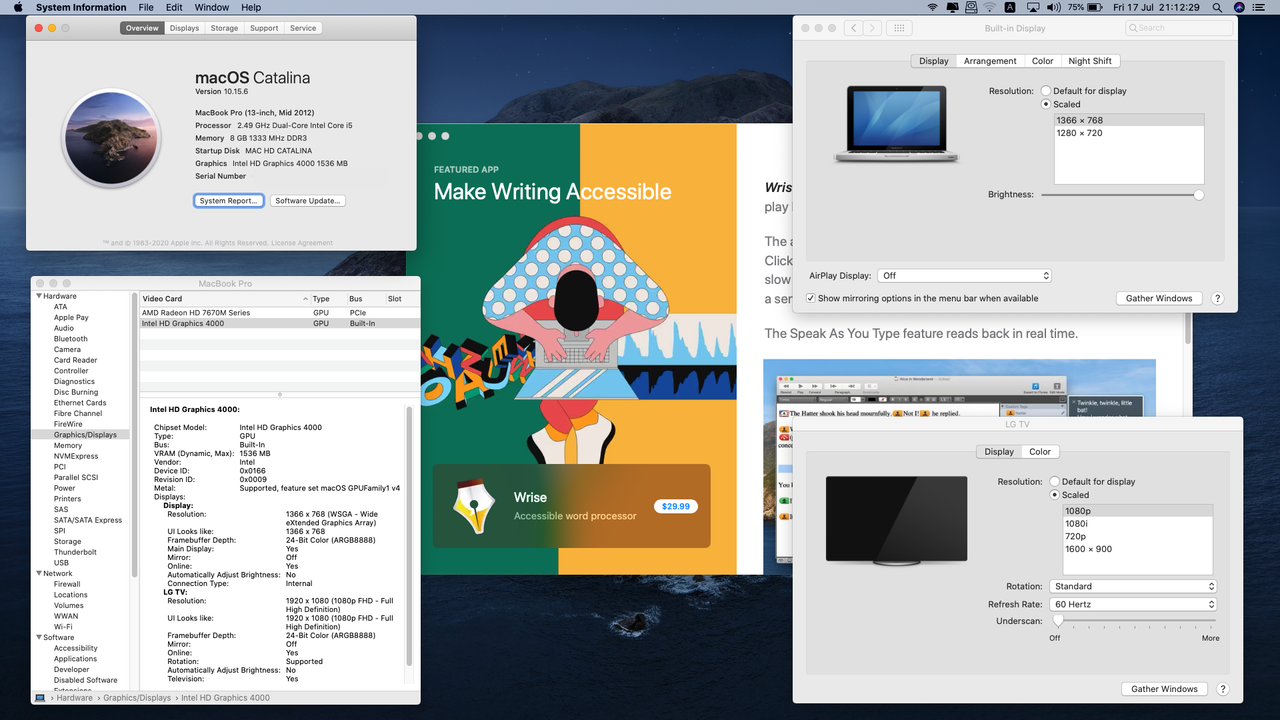Select Scaled in Built-in Display window

tap(1046, 104)
